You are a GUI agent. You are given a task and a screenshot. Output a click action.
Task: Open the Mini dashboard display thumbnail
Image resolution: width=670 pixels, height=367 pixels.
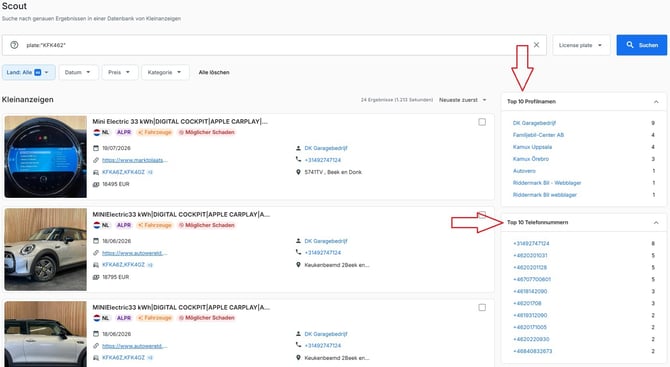[x=46, y=157]
